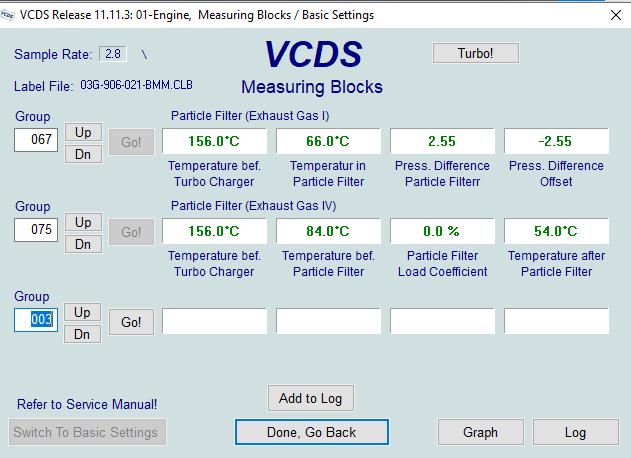The image size is (631, 458).
Task: Click Up for group 075
Action: 83,222
